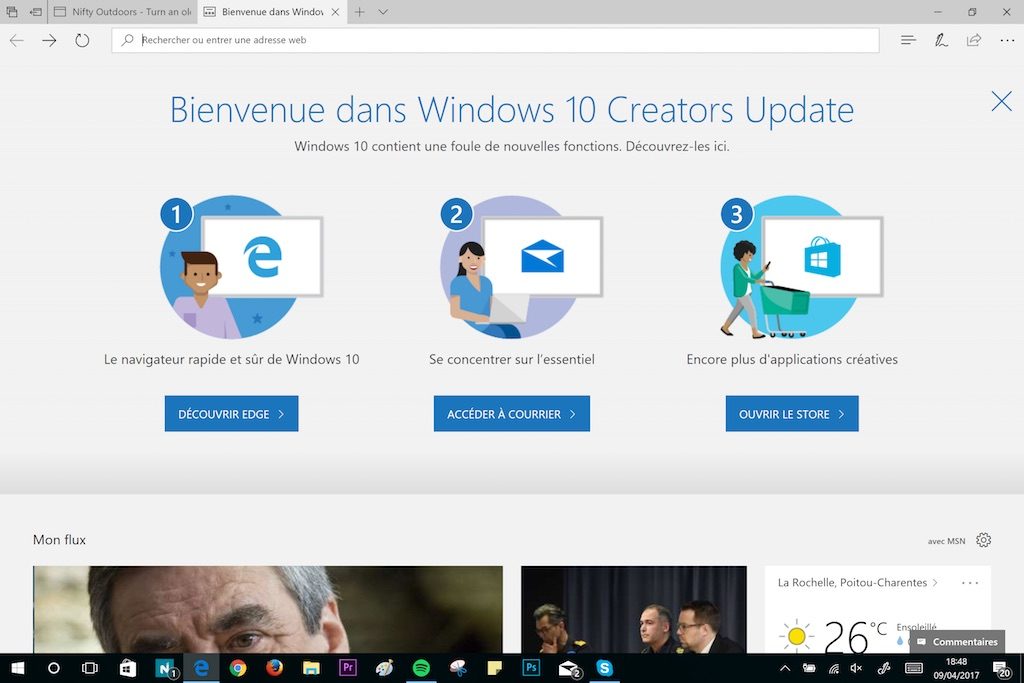Open the Edge Hub panel
The width and height of the screenshot is (1024, 683).
(x=908, y=40)
